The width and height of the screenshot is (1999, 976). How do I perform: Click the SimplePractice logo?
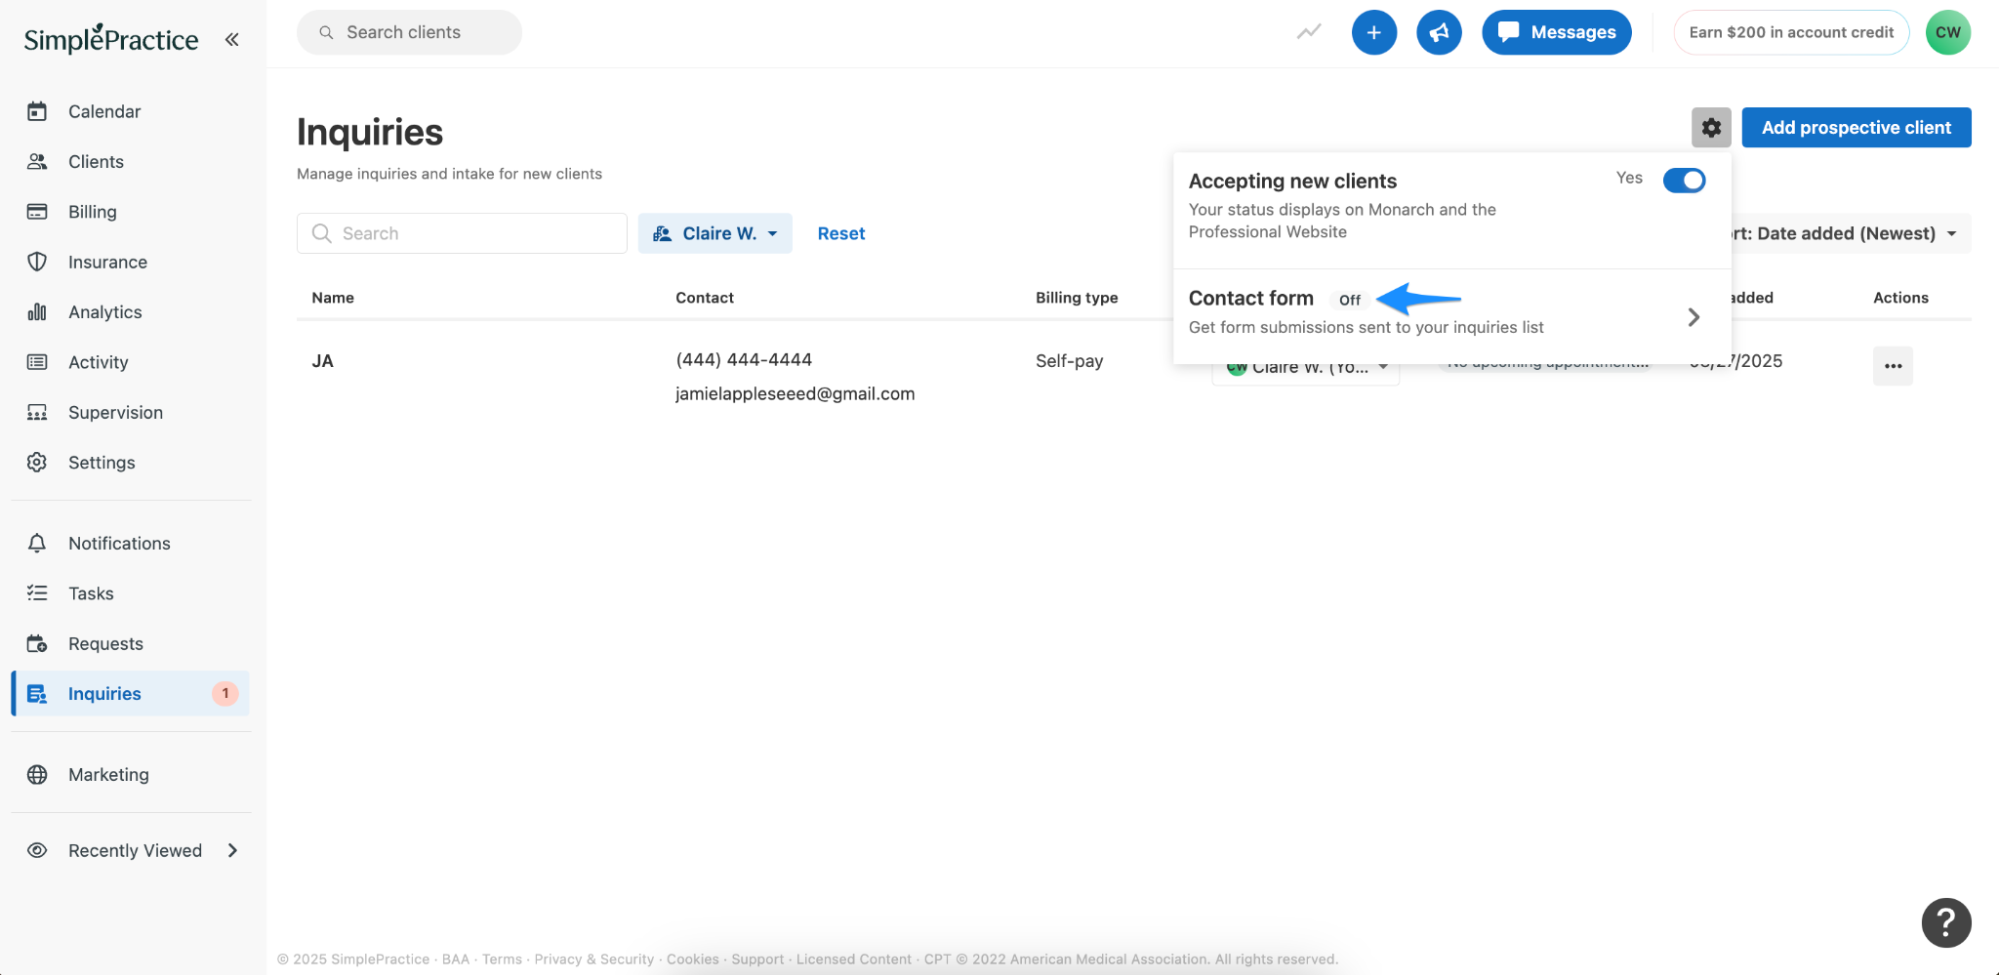click(x=111, y=39)
